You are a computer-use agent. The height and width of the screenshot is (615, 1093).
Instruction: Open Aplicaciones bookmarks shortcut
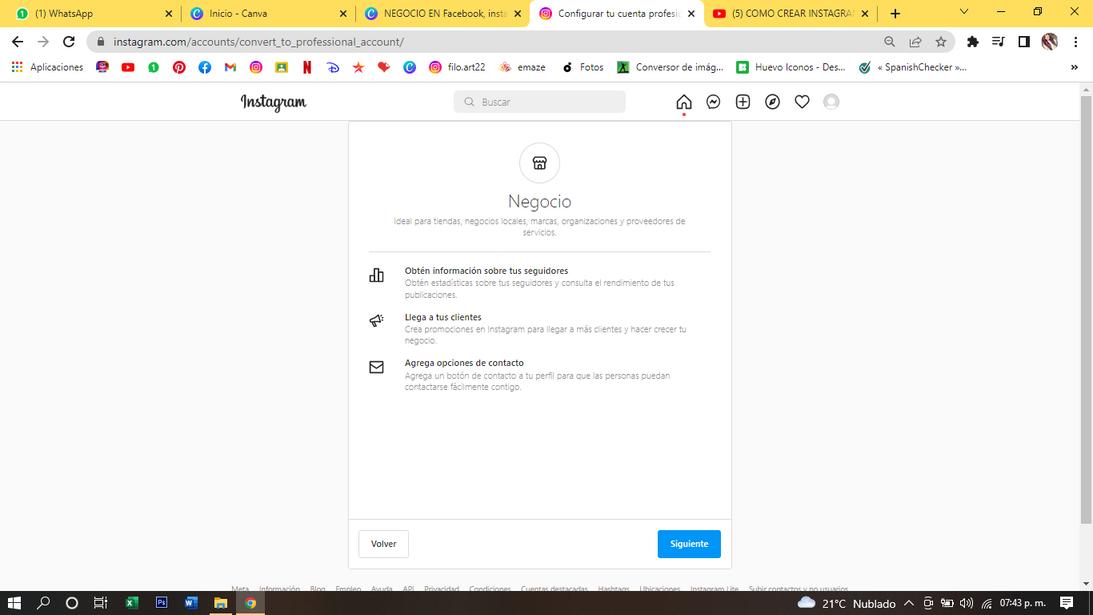47,68
